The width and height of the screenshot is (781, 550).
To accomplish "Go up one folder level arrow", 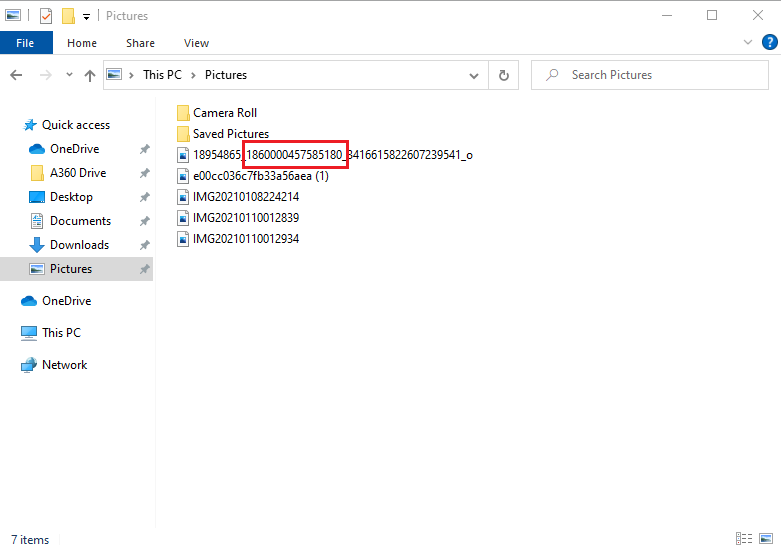I will click(x=90, y=75).
